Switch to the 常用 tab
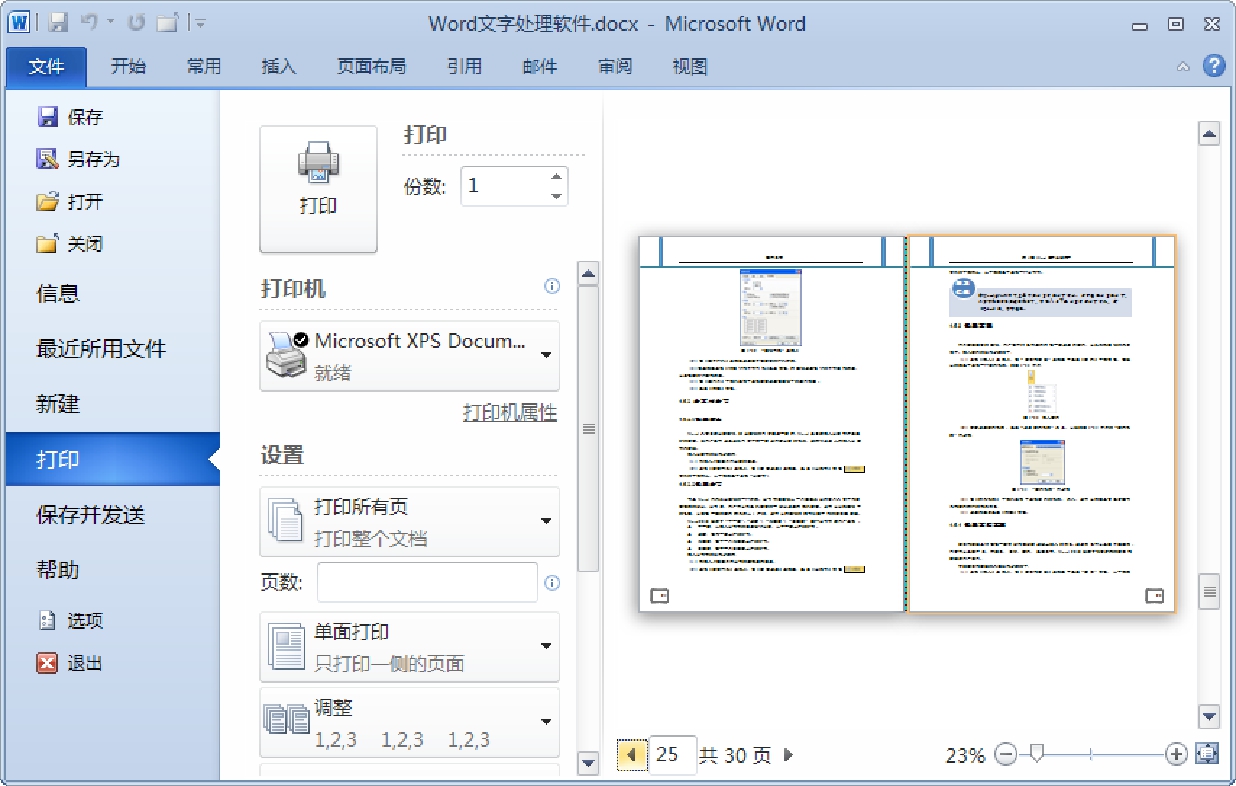The image size is (1236, 786). point(203,66)
